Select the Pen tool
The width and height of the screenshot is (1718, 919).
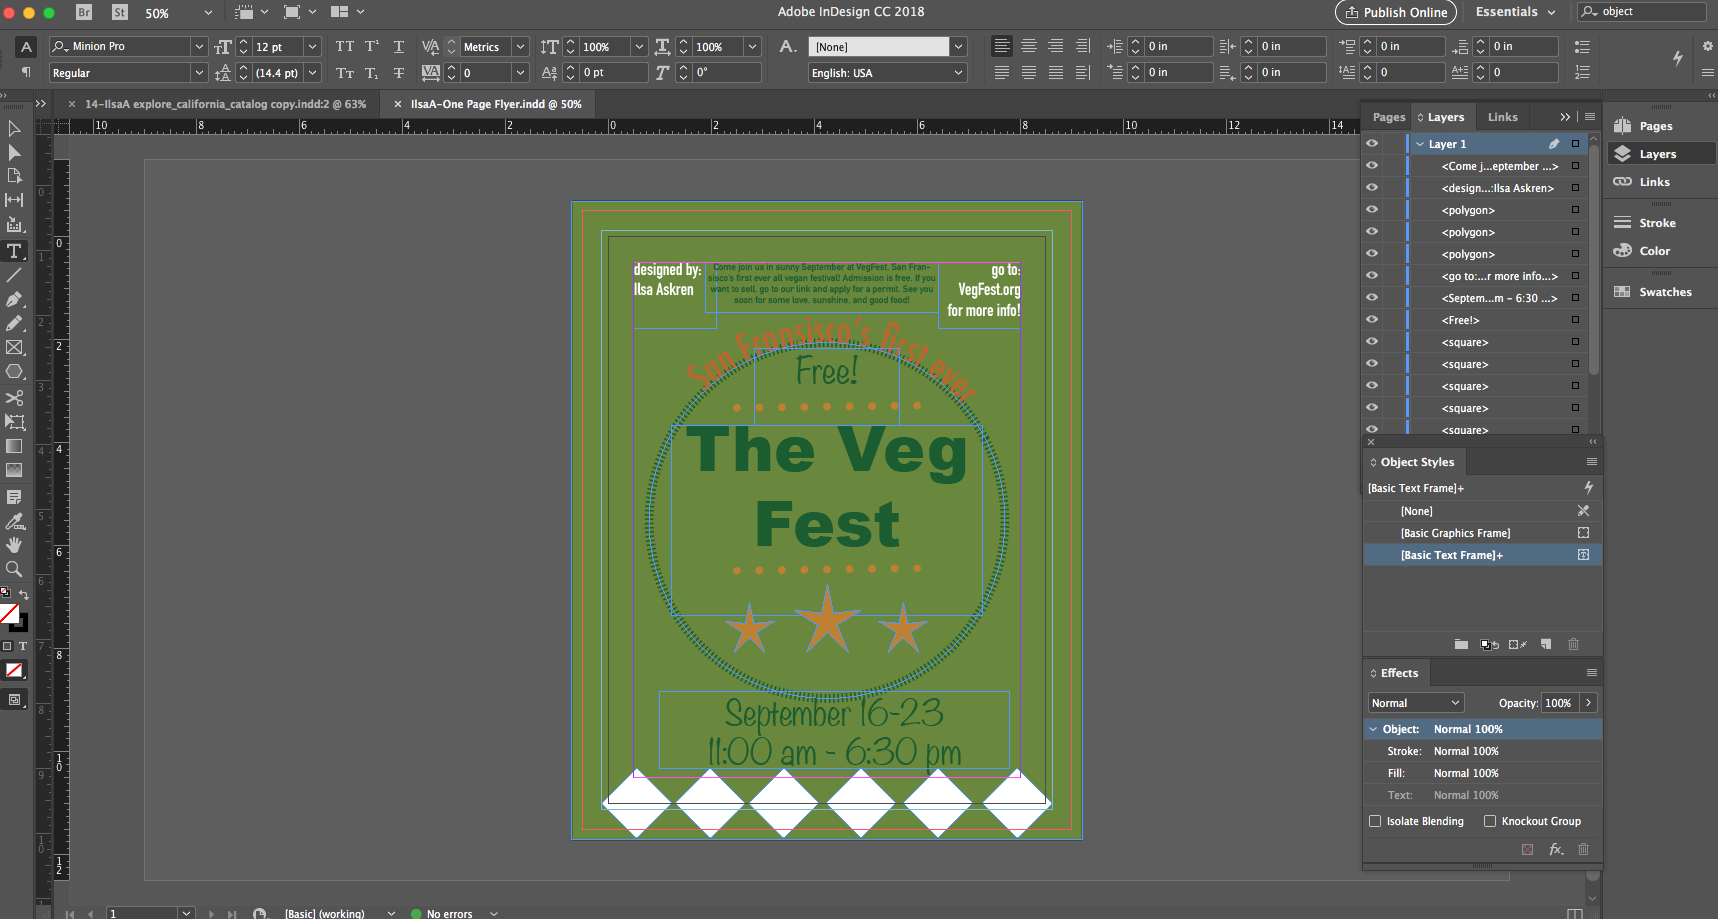tap(14, 299)
